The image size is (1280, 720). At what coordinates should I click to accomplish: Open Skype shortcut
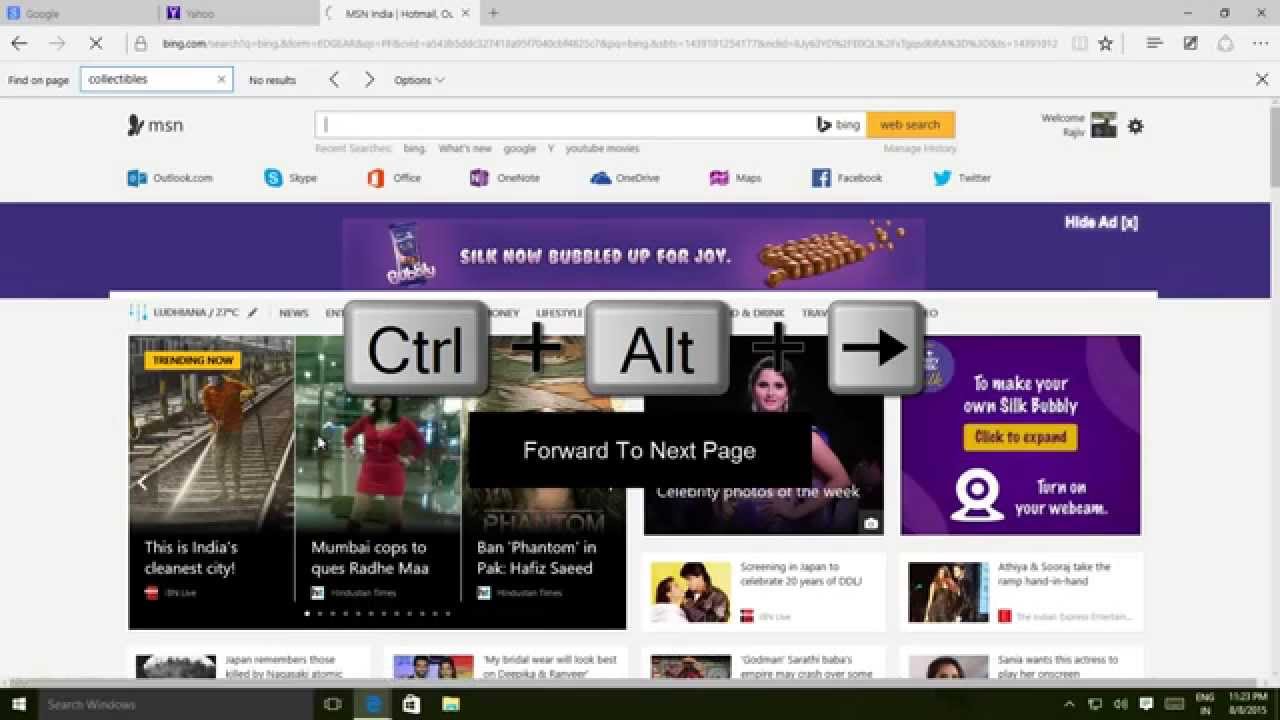[x=290, y=178]
